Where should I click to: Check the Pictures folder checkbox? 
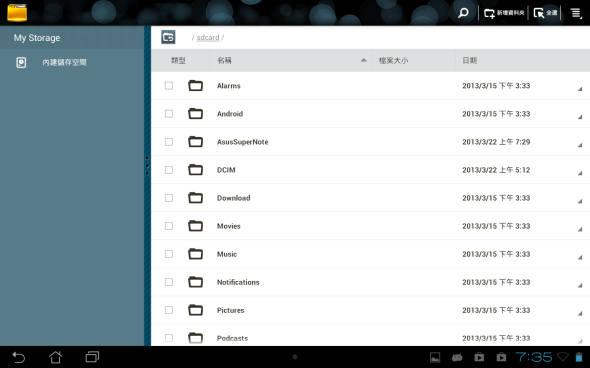coord(169,310)
